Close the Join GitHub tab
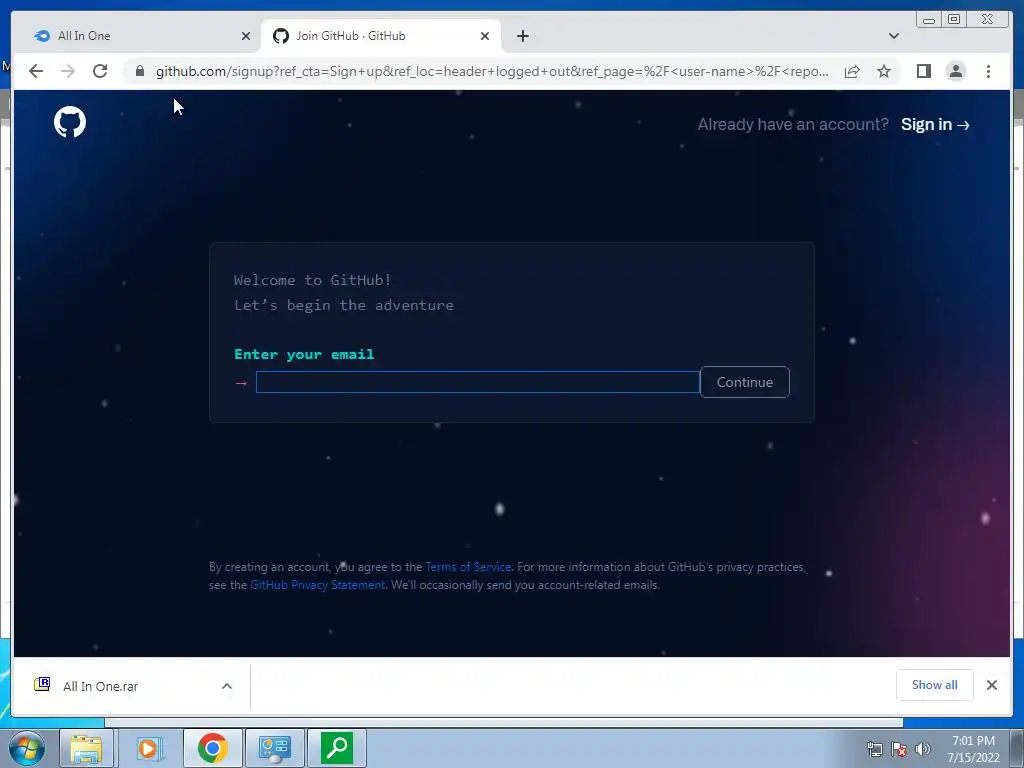This screenshot has width=1024, height=768. tap(485, 36)
